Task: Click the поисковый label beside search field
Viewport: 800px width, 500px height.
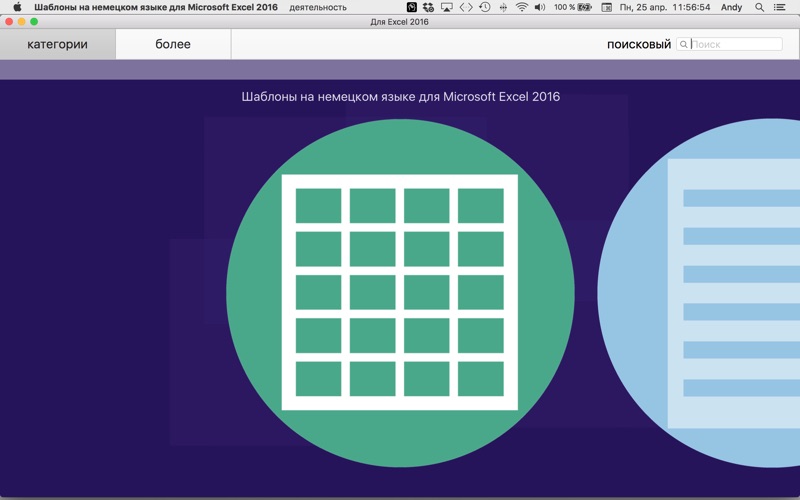Action: (x=639, y=44)
